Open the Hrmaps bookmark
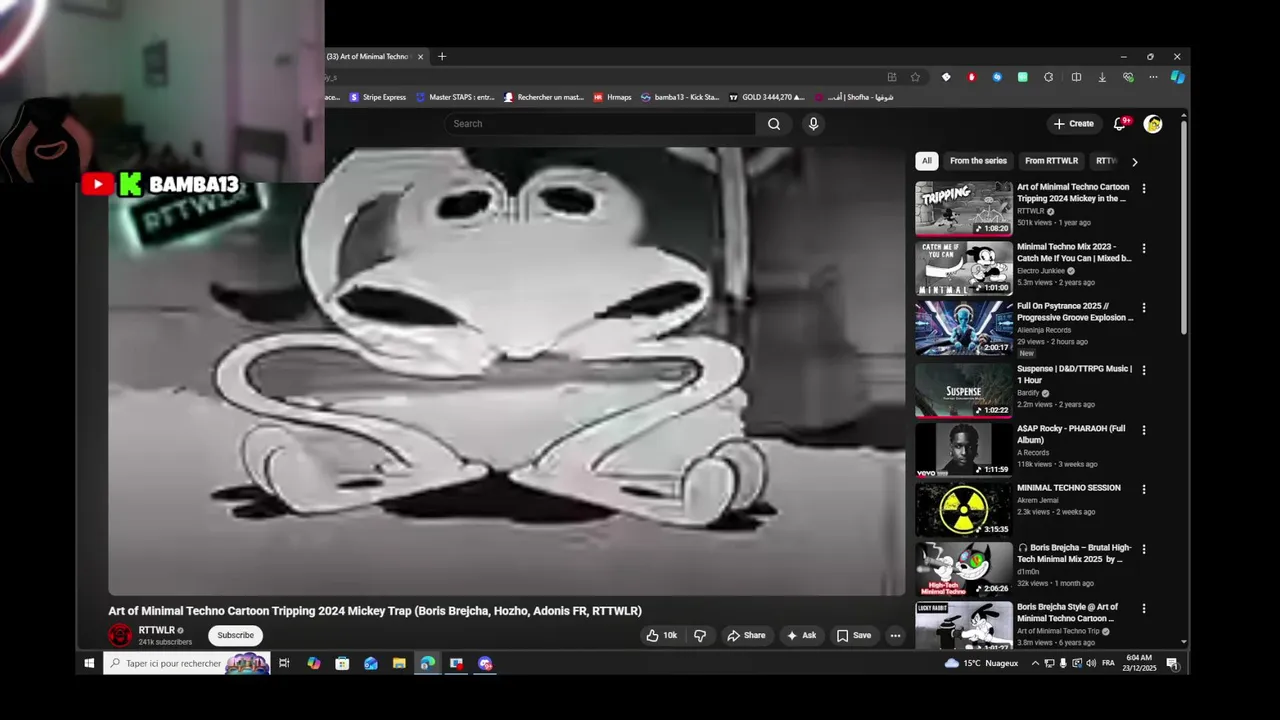 click(x=612, y=97)
